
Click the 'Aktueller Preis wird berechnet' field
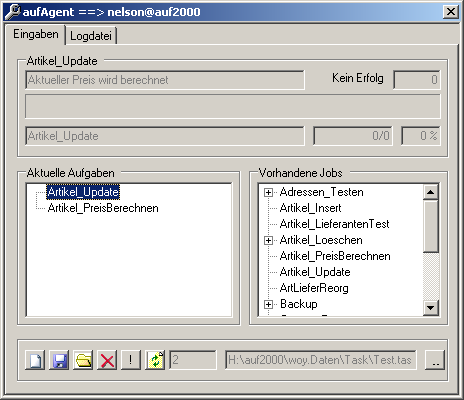[x=165, y=80]
